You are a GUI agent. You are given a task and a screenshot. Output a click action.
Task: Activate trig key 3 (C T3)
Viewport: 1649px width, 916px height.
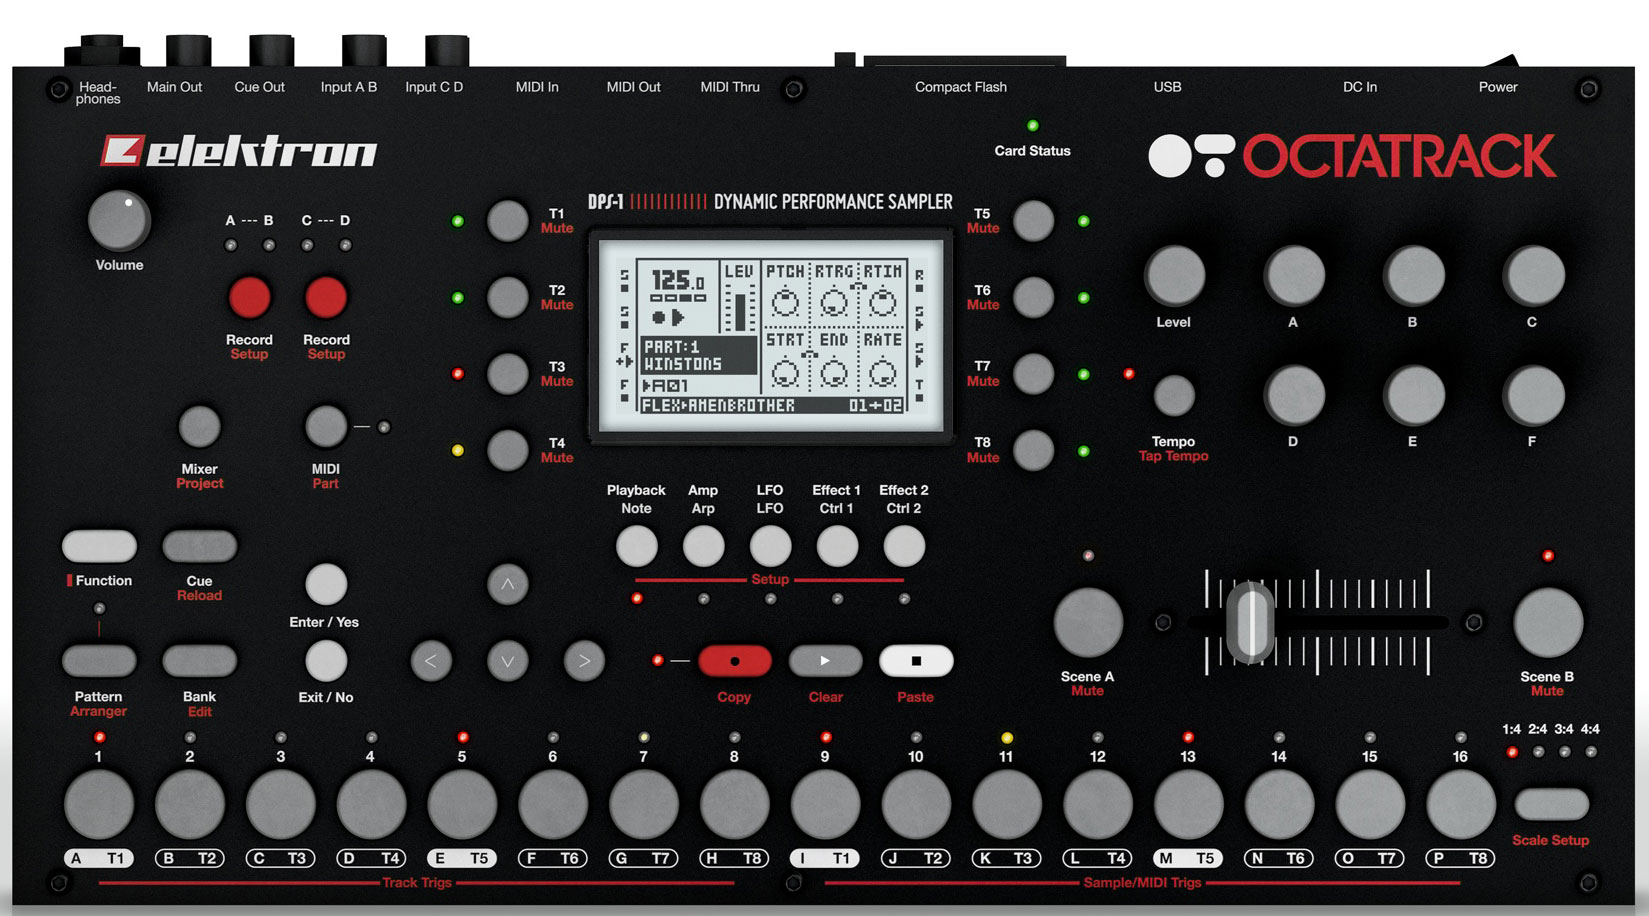[x=281, y=804]
